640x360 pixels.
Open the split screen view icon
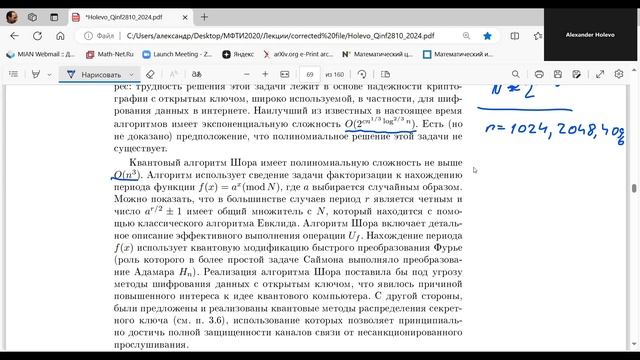[x=515, y=36]
